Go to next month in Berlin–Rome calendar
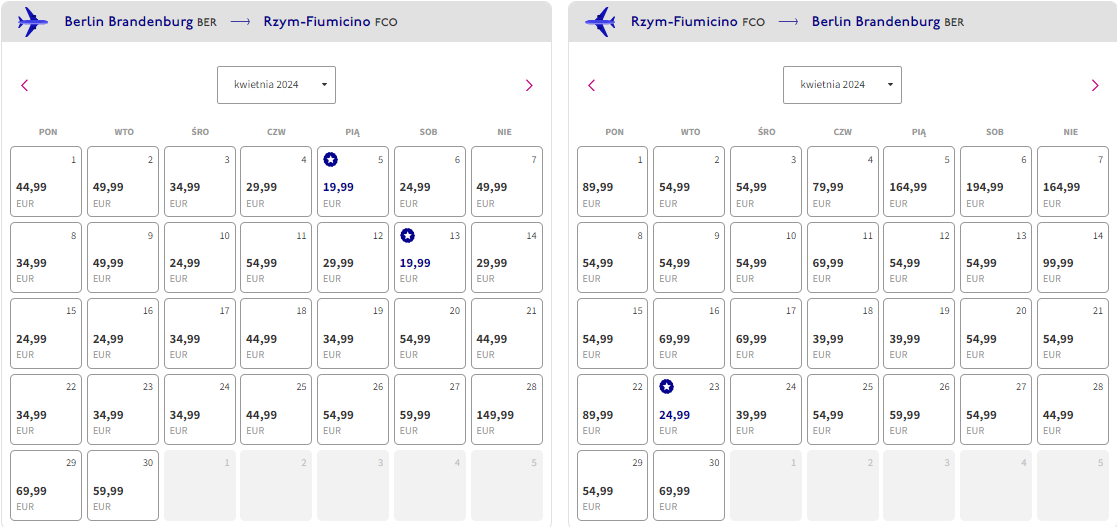Viewport: 1117px width, 527px height. point(529,85)
